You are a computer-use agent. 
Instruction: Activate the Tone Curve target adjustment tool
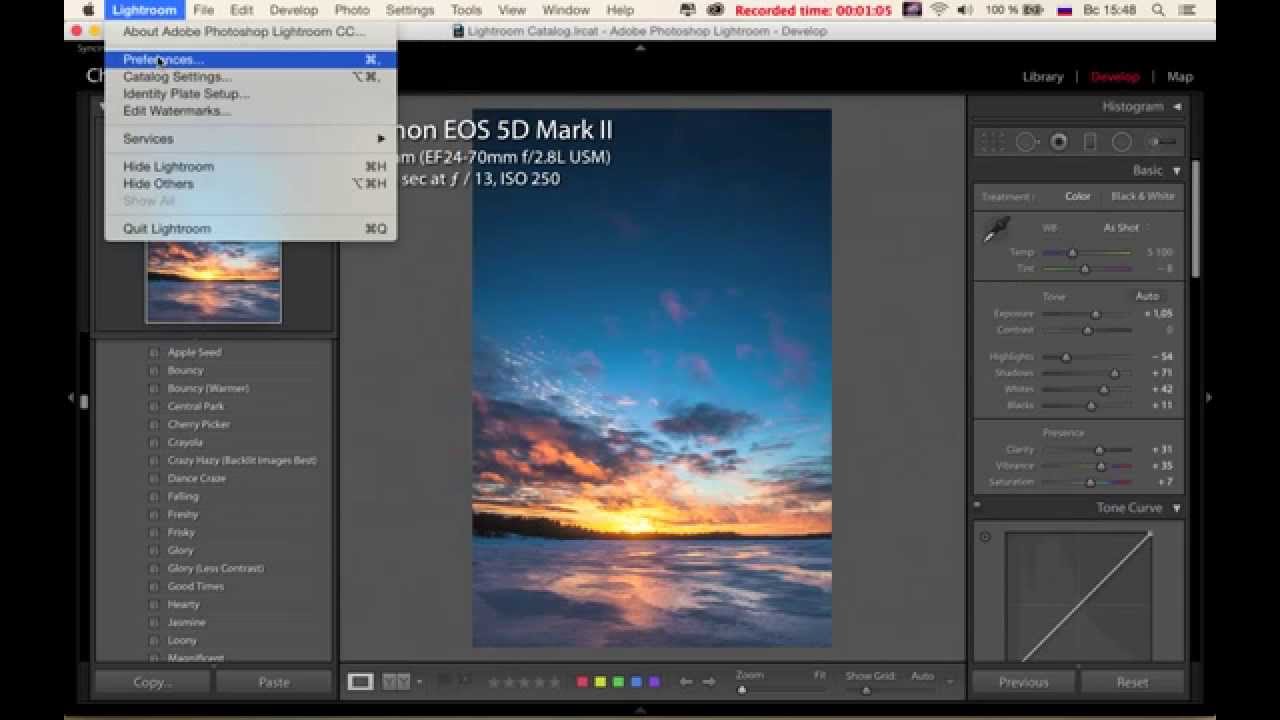coord(985,537)
